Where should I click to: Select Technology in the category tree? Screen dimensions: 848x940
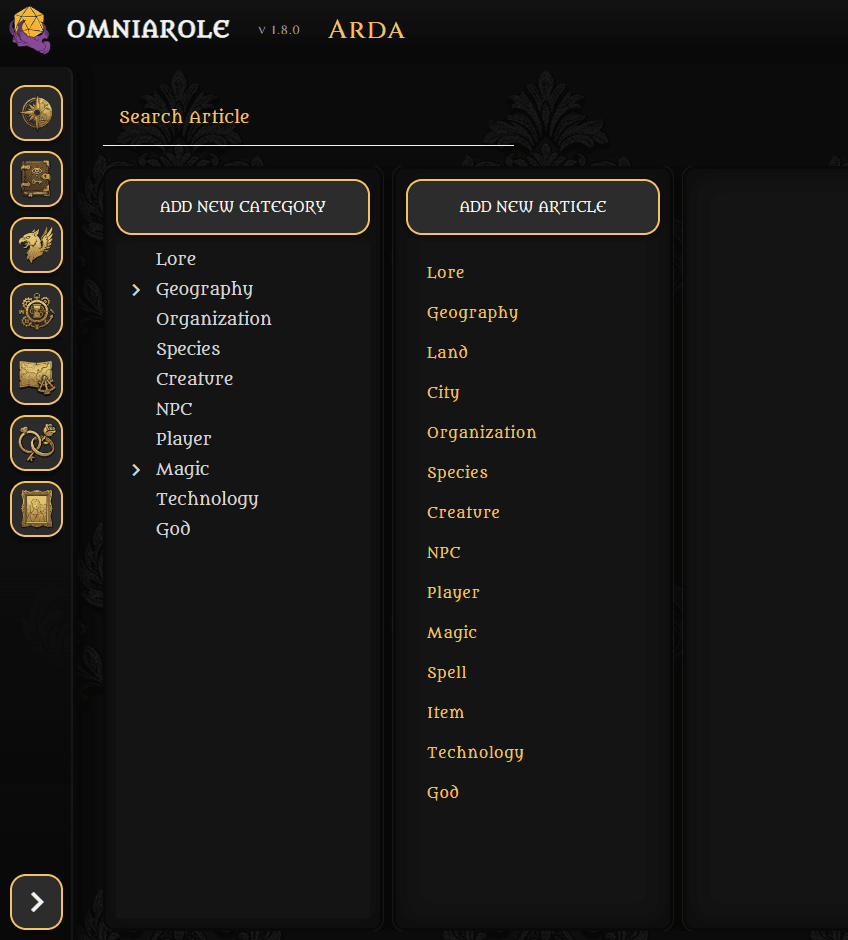(x=207, y=499)
